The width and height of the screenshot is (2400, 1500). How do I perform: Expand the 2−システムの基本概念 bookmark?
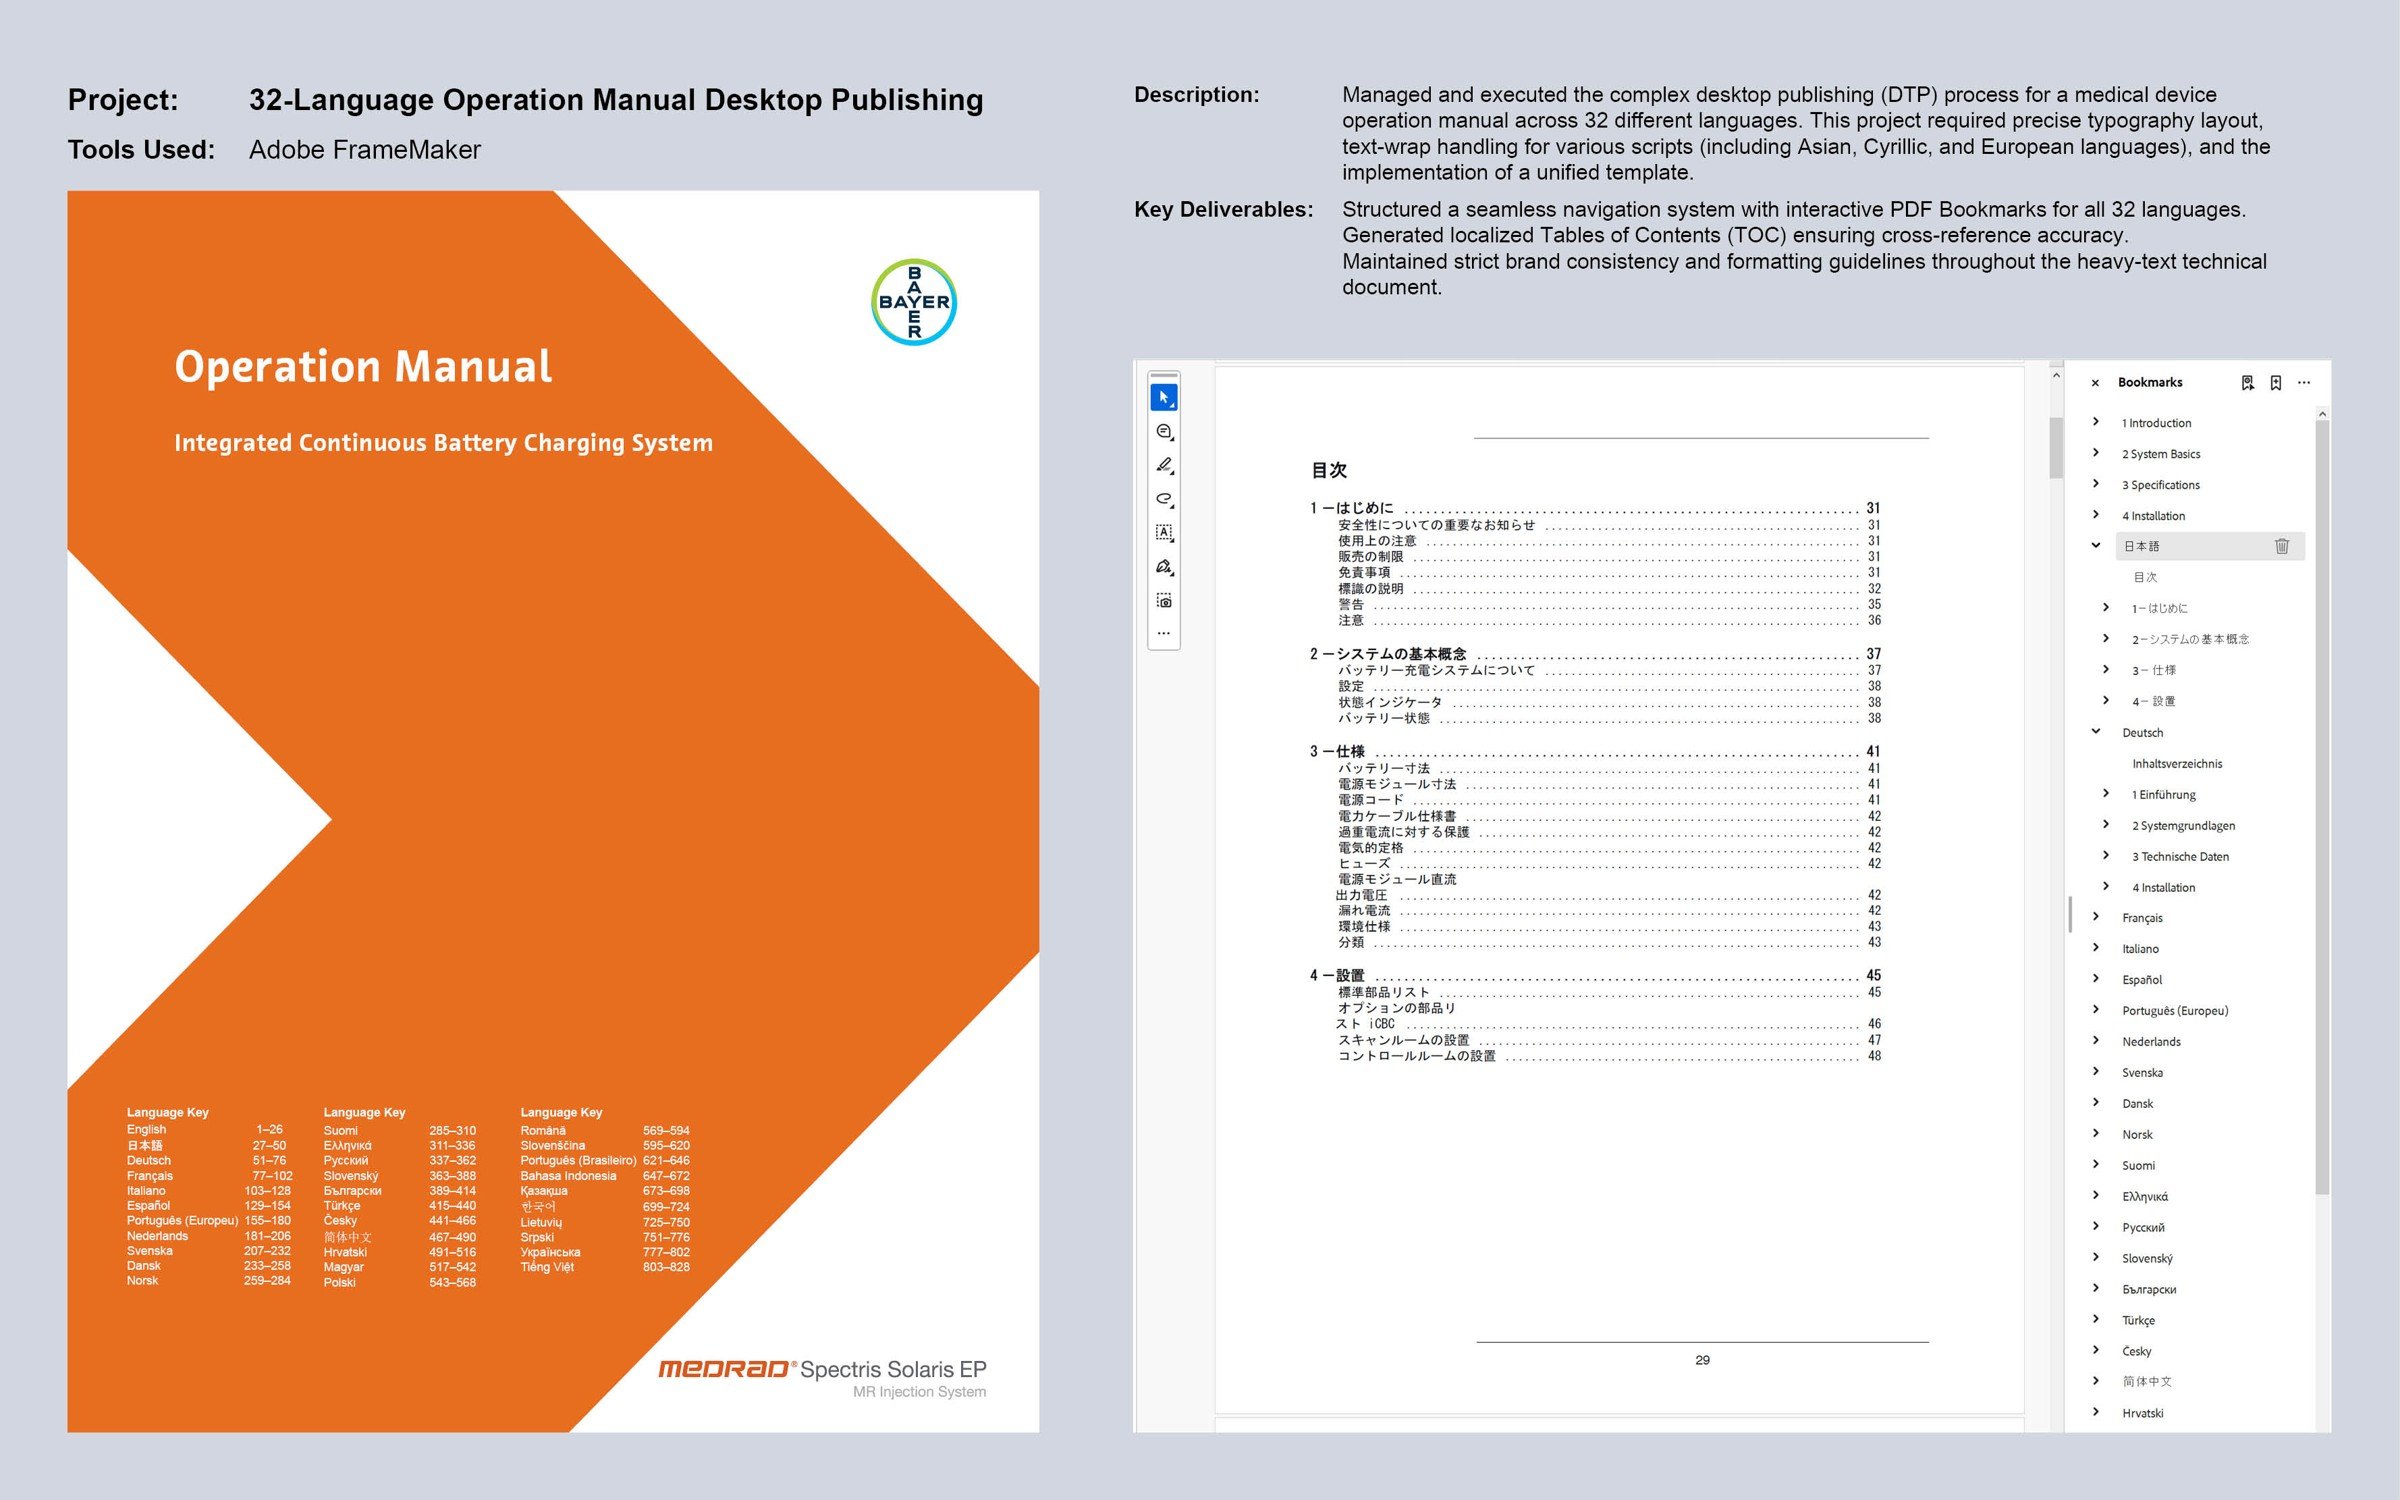(x=2106, y=639)
